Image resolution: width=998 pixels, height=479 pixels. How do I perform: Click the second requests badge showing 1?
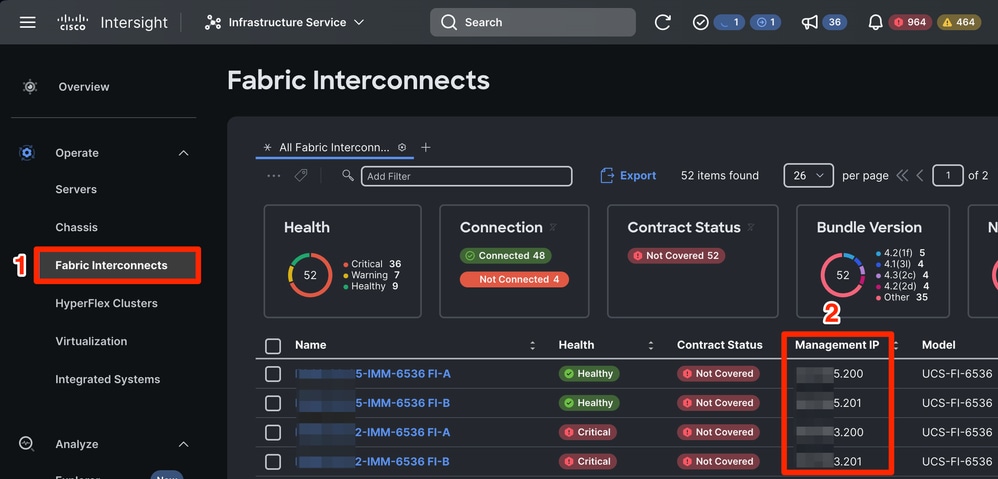pyautogui.click(x=766, y=22)
